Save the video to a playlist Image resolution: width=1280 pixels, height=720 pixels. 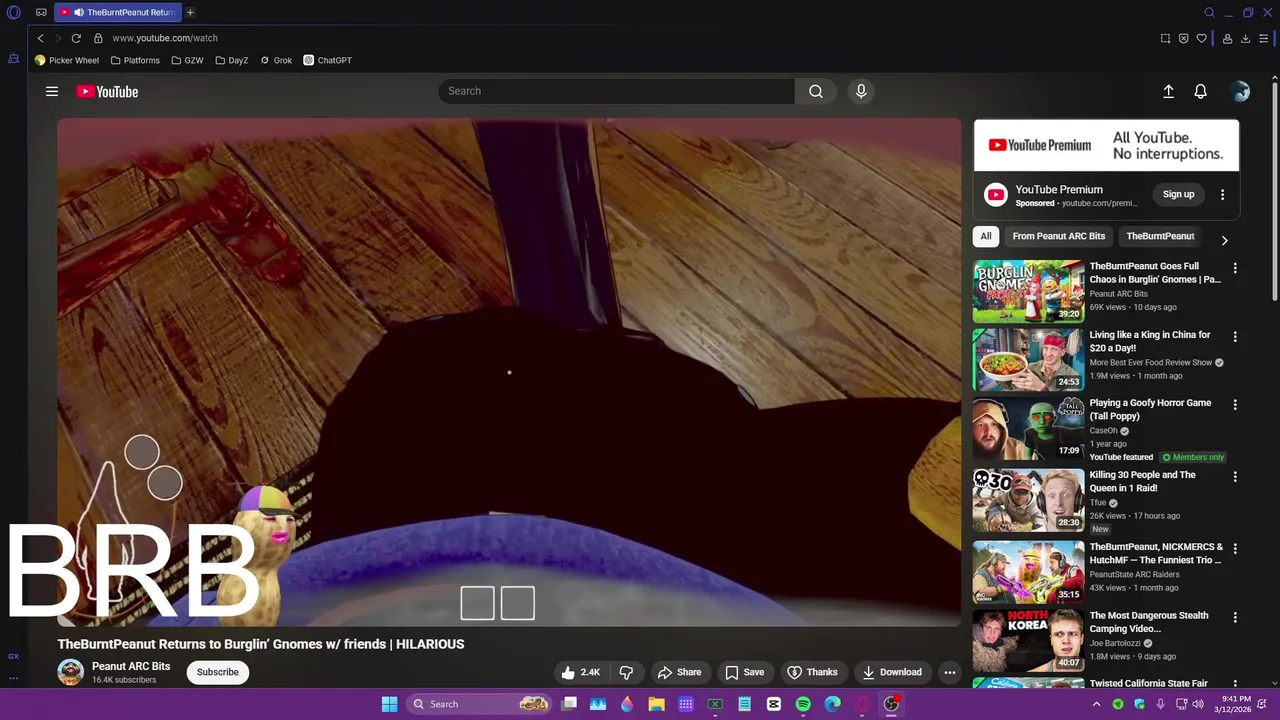[745, 672]
